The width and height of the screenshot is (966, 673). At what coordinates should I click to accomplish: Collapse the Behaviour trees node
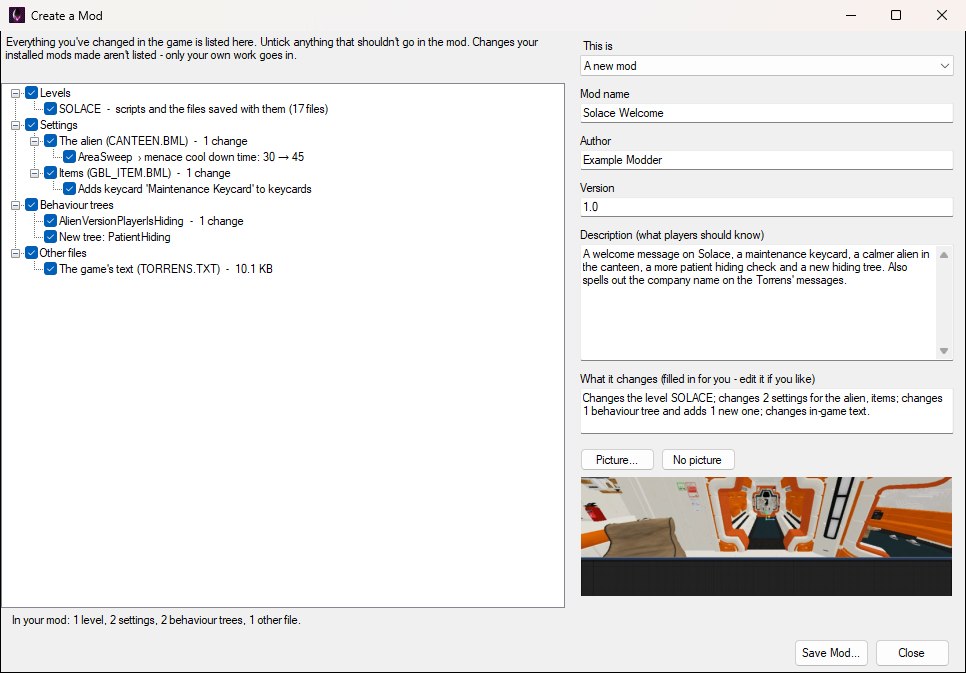pyautogui.click(x=15, y=206)
